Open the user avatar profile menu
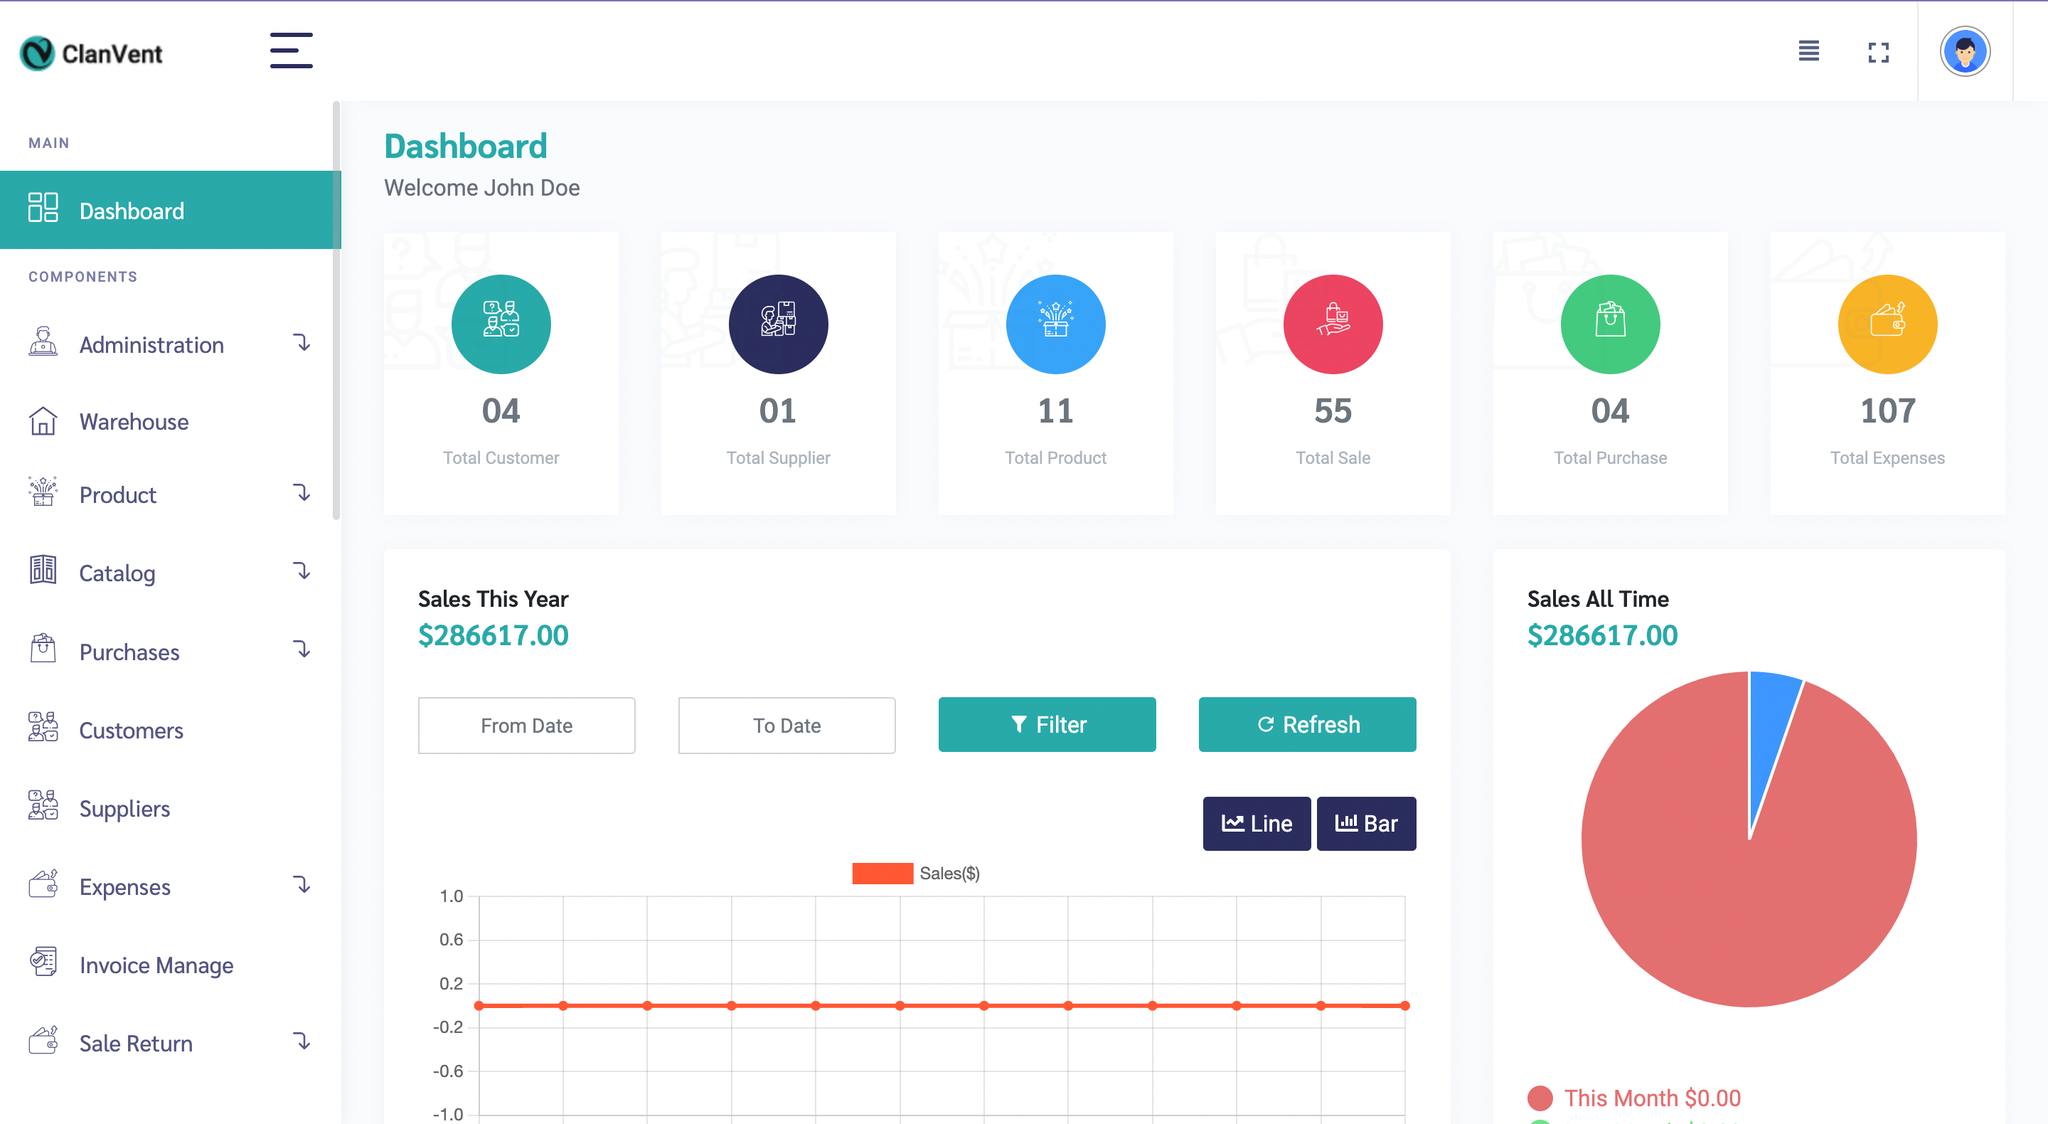 coord(1964,51)
